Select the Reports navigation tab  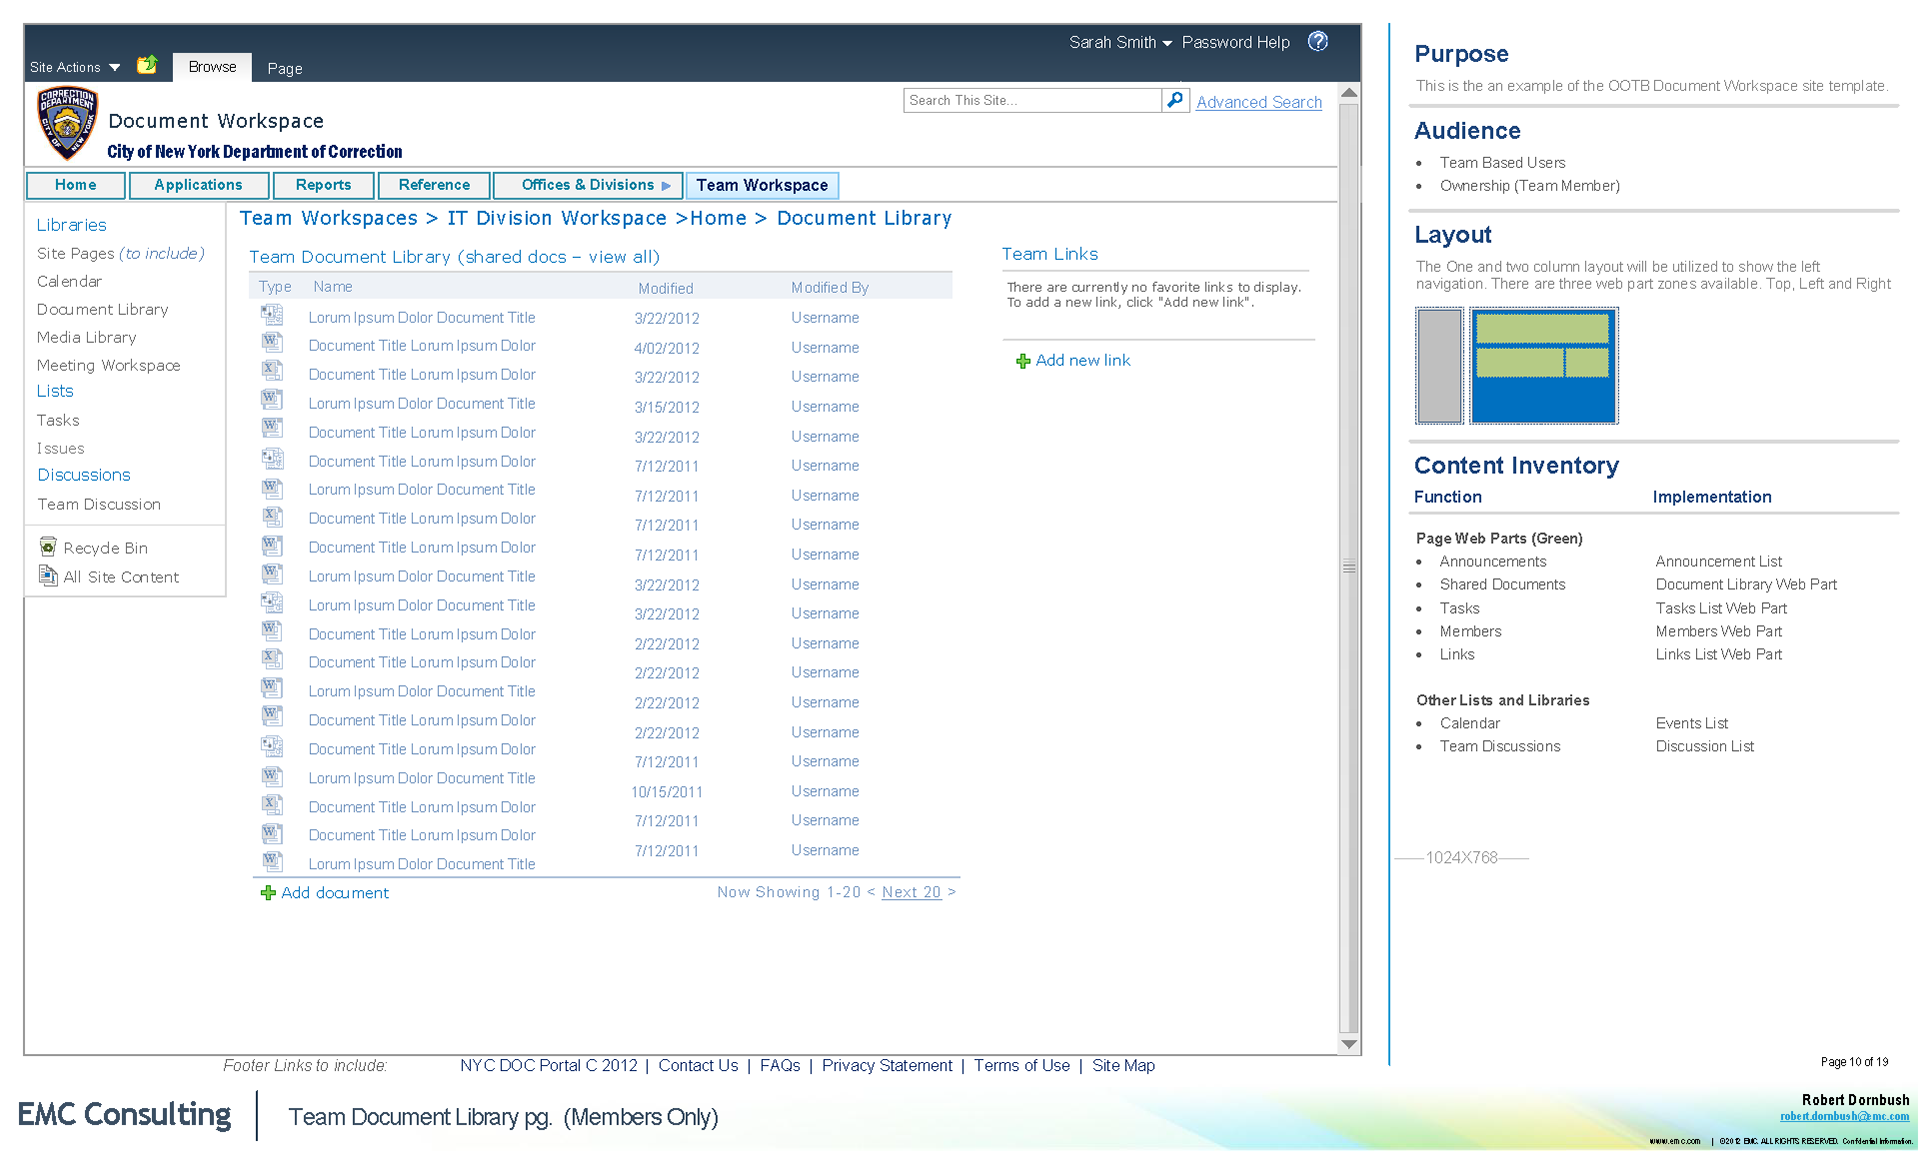pyautogui.click(x=323, y=185)
